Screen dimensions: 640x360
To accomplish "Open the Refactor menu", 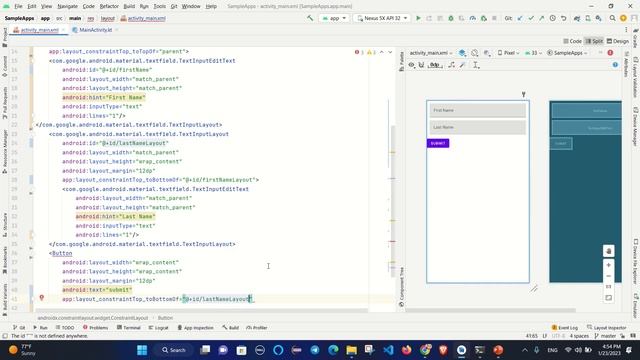I will 109,7.
